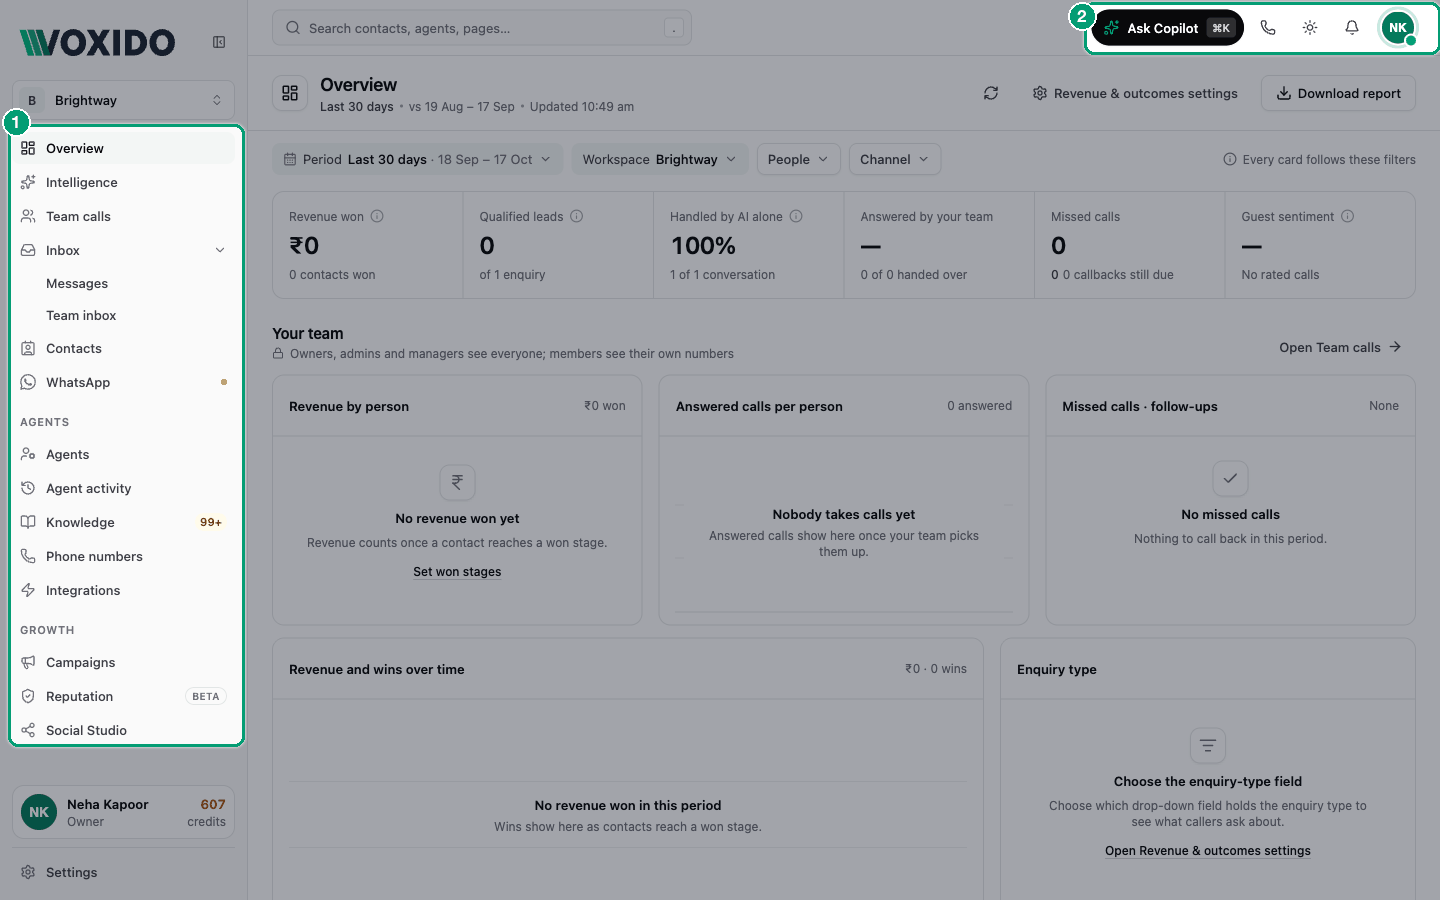The image size is (1440, 900).
Task: Collapse the sidebar panel icon
Action: tap(219, 42)
